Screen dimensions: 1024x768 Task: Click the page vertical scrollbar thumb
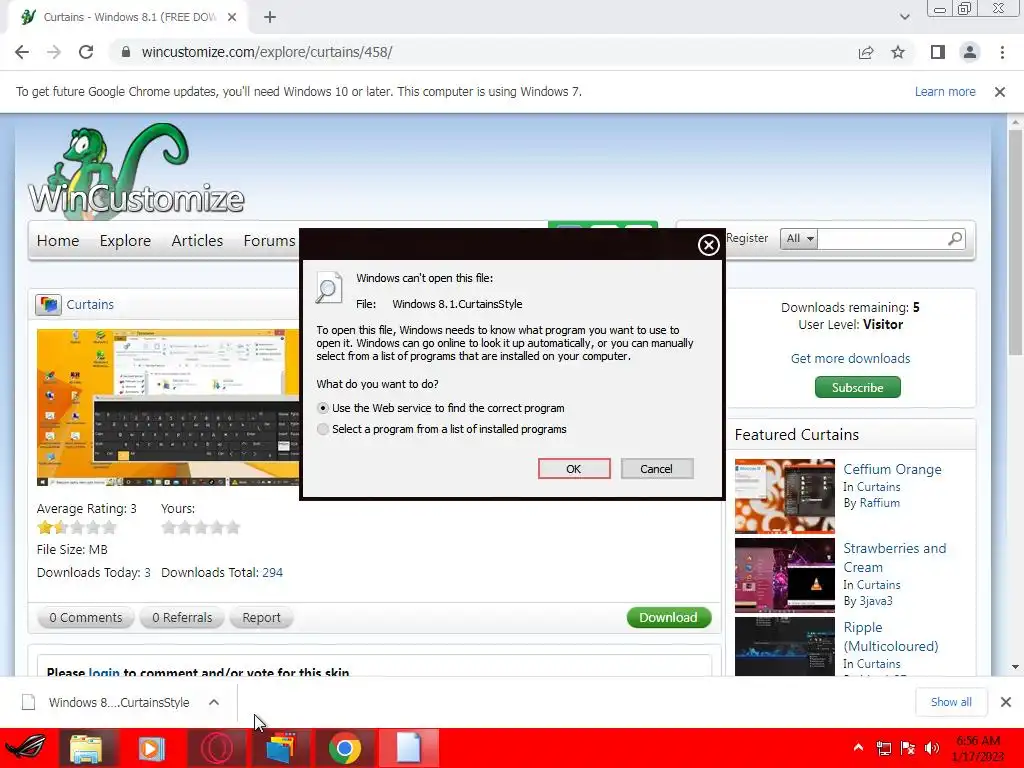pos(1015,242)
